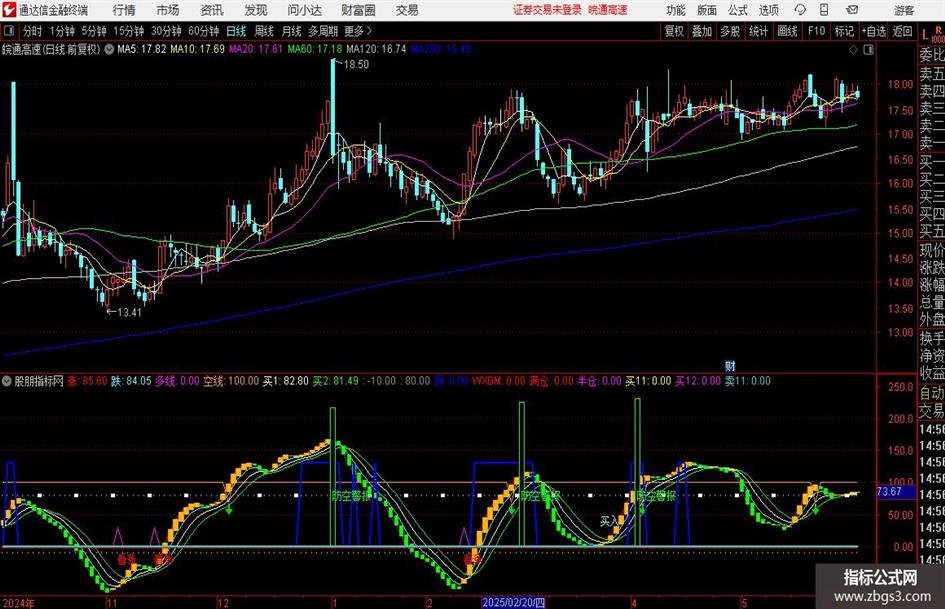Viewport: 945px width, 609px height.
Task: Open the headset customer service icon
Action: coord(800,10)
